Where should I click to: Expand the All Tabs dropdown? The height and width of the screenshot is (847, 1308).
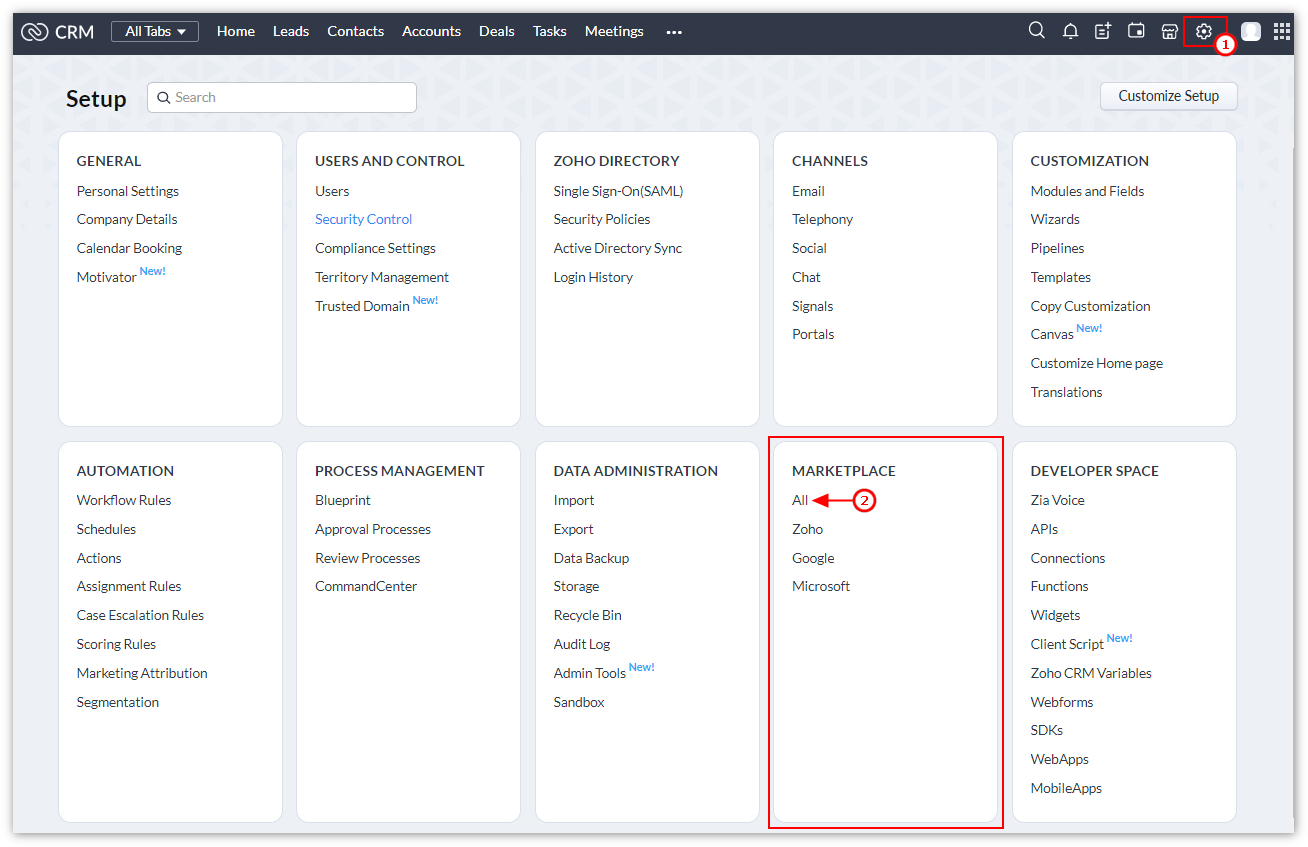coord(155,31)
